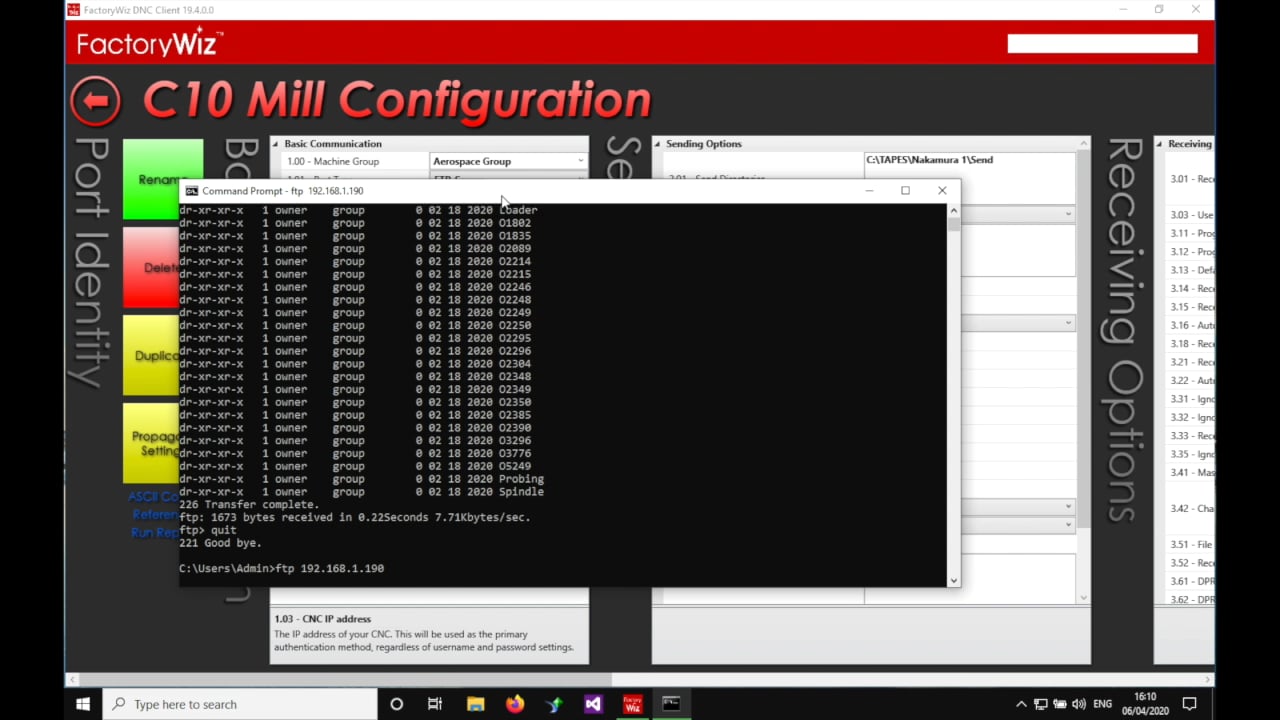1280x720 pixels.
Task: Open the clock showing 16:10
Action: click(1145, 704)
